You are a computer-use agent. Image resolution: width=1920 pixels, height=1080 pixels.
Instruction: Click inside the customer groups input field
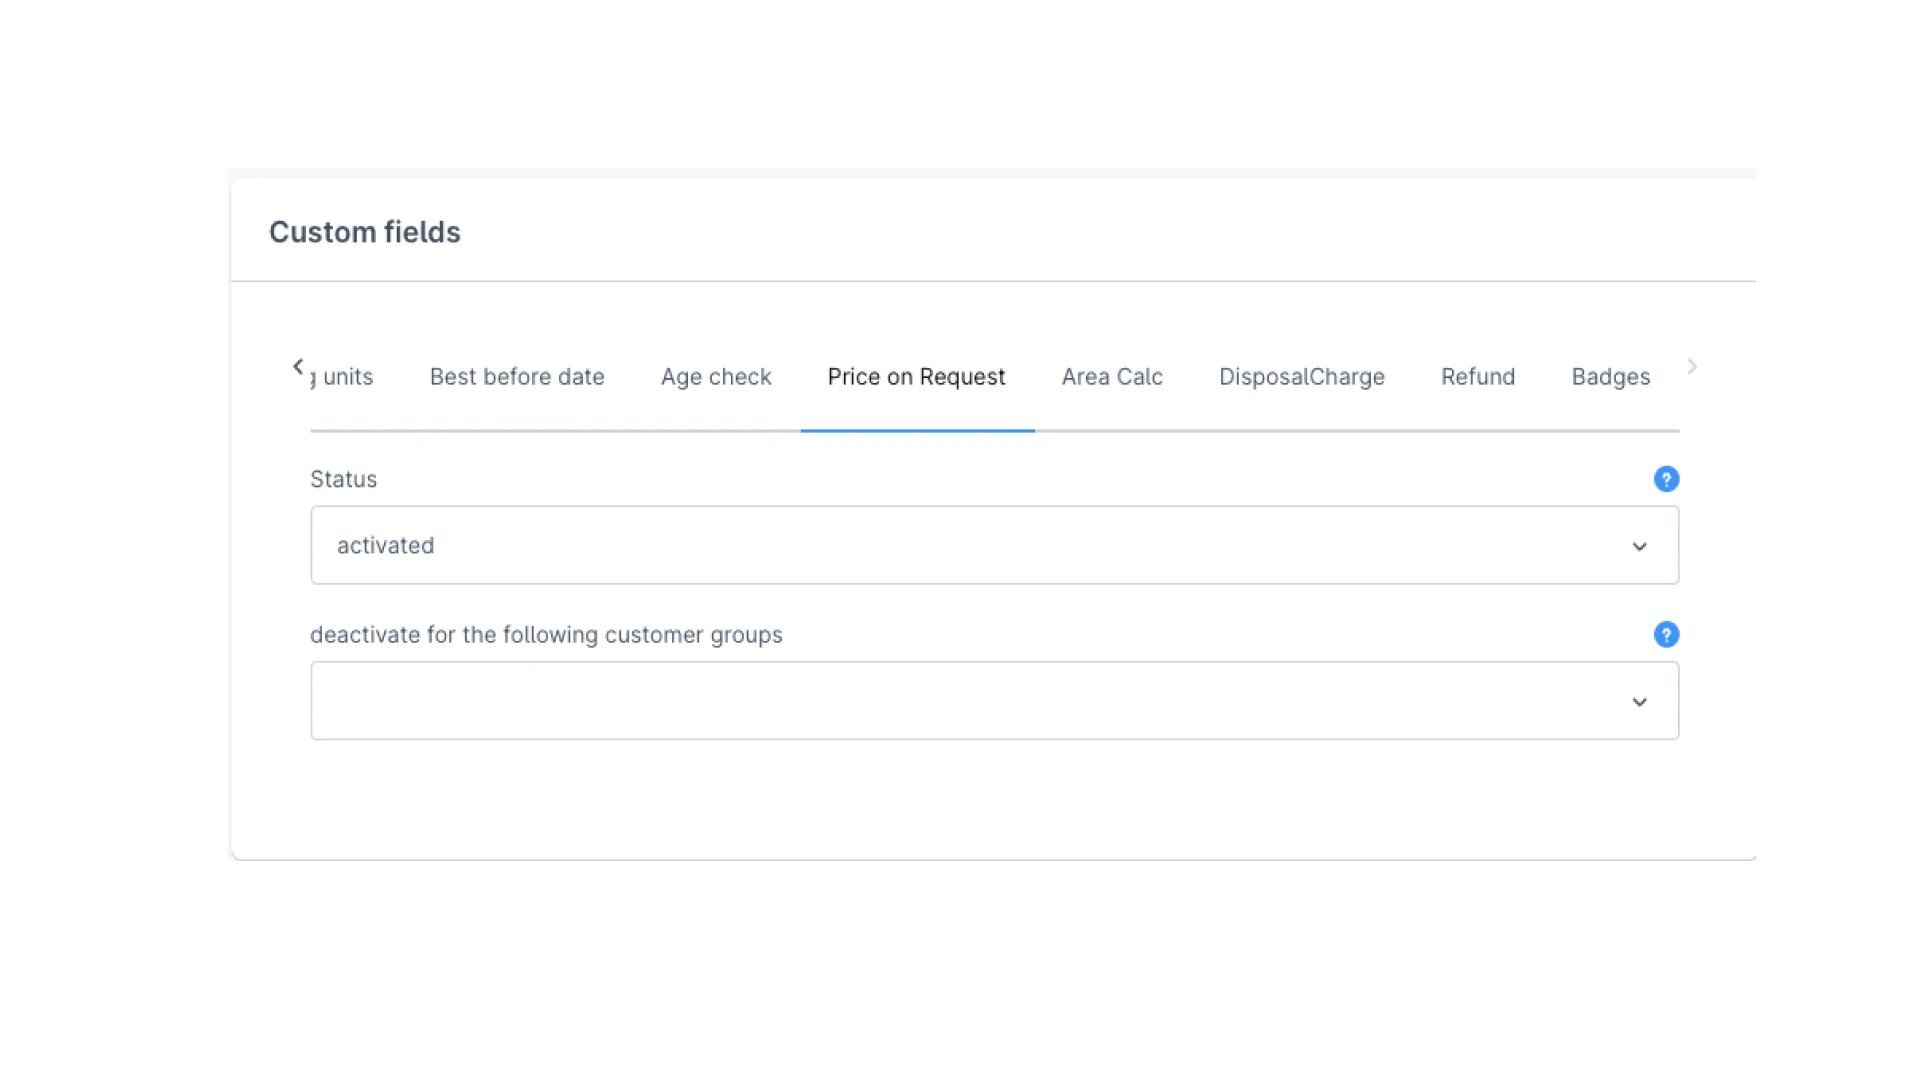[x=900, y=701]
